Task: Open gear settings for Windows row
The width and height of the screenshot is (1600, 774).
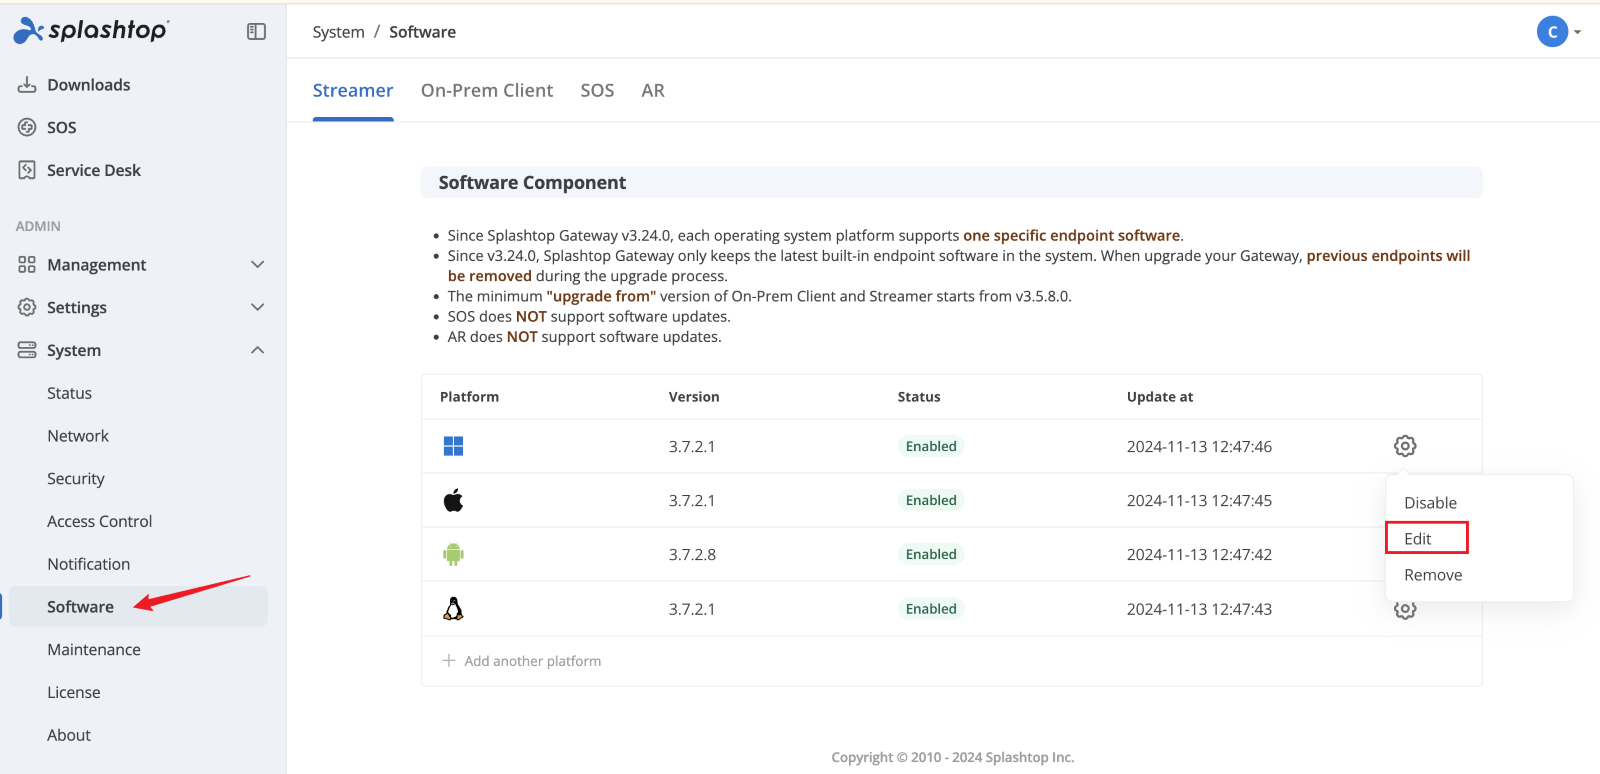Action: pyautogui.click(x=1405, y=446)
